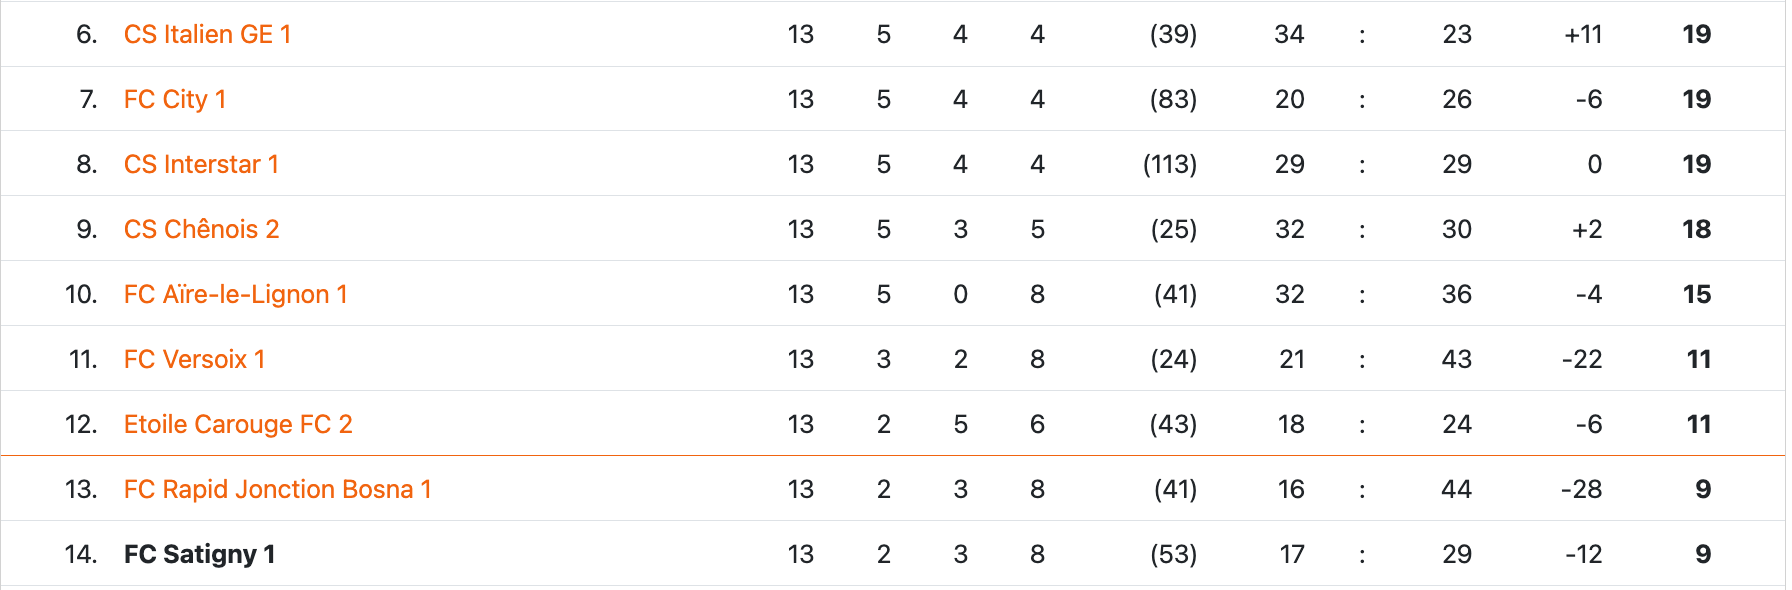Click rank number 6 in the standings

[86, 34]
